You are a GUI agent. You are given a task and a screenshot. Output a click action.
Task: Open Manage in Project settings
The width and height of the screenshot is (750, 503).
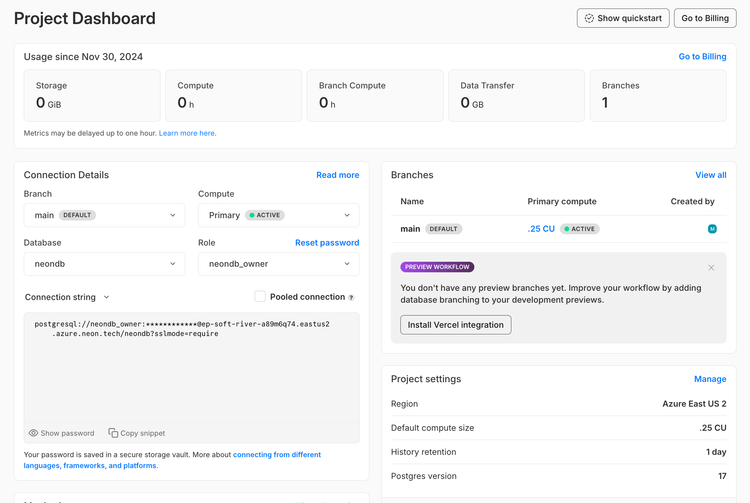[x=710, y=379]
